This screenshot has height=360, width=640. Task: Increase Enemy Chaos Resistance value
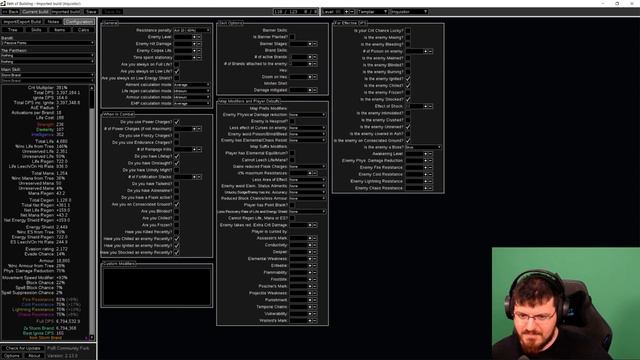pos(425,189)
